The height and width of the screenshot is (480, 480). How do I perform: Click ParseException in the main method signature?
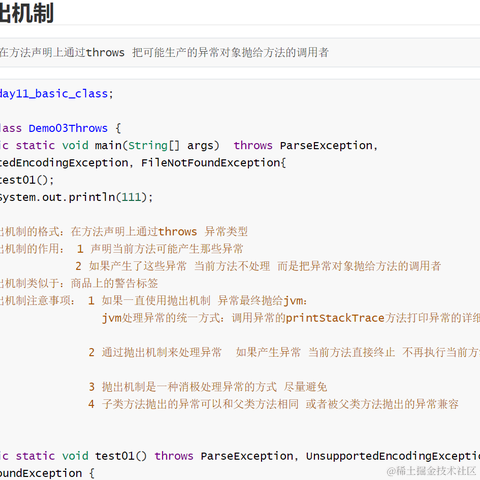326,145
